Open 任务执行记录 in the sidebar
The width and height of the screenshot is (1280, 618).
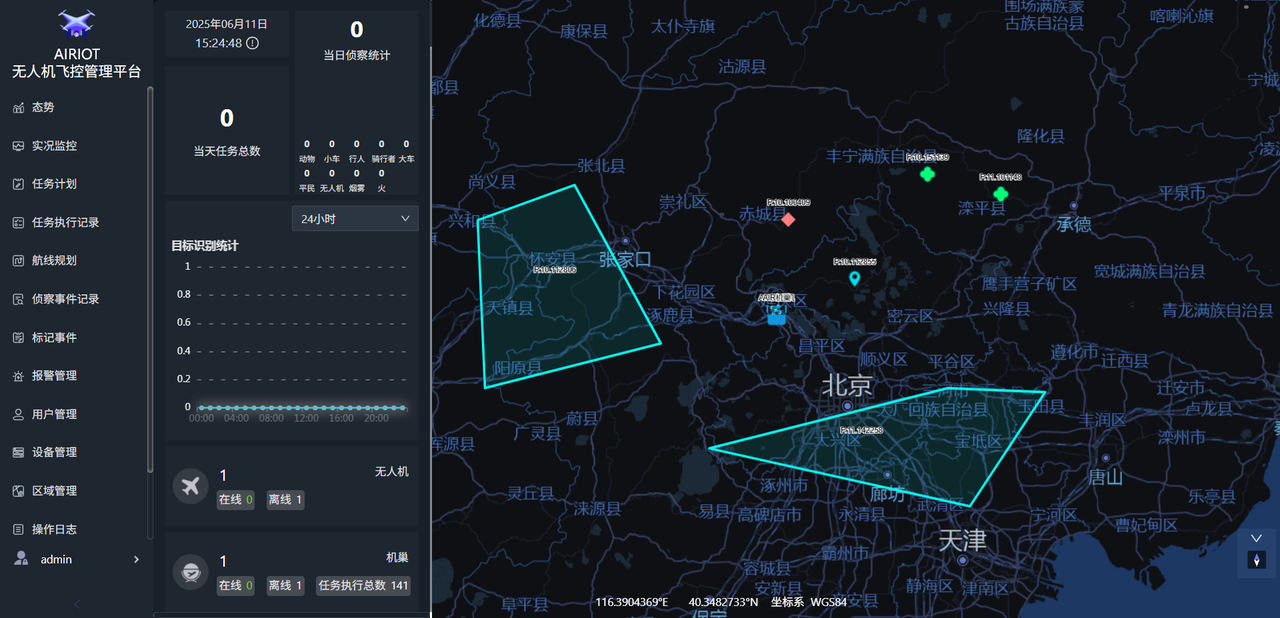(x=66, y=223)
